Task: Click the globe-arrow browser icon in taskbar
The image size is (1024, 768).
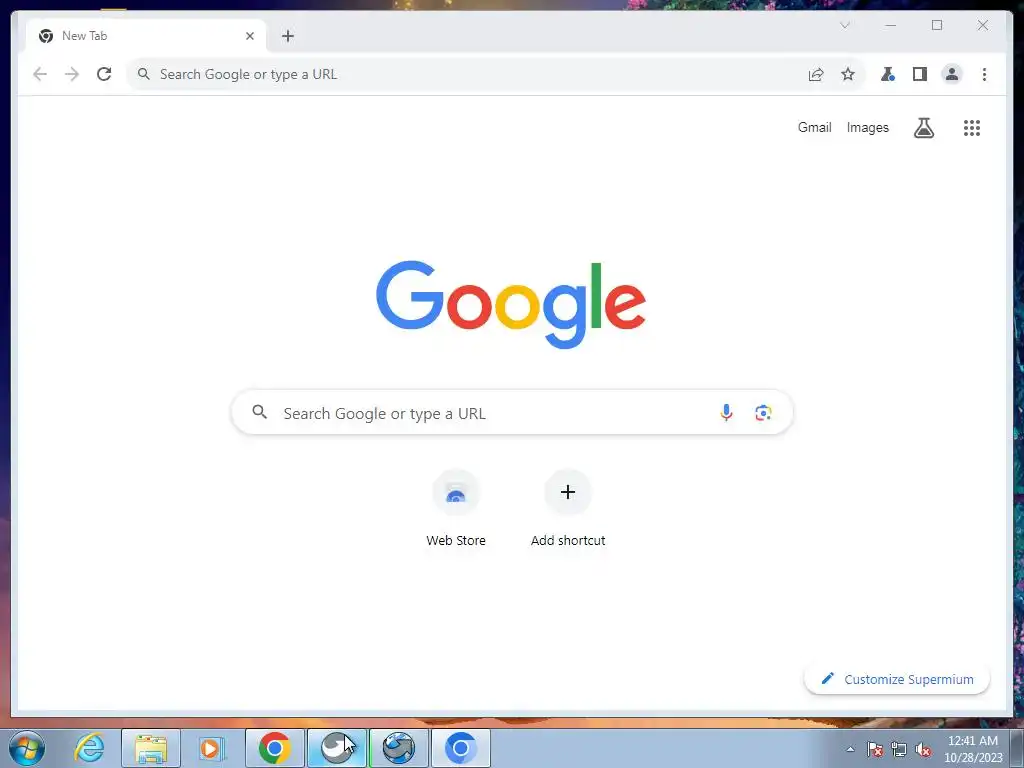Action: [398, 748]
